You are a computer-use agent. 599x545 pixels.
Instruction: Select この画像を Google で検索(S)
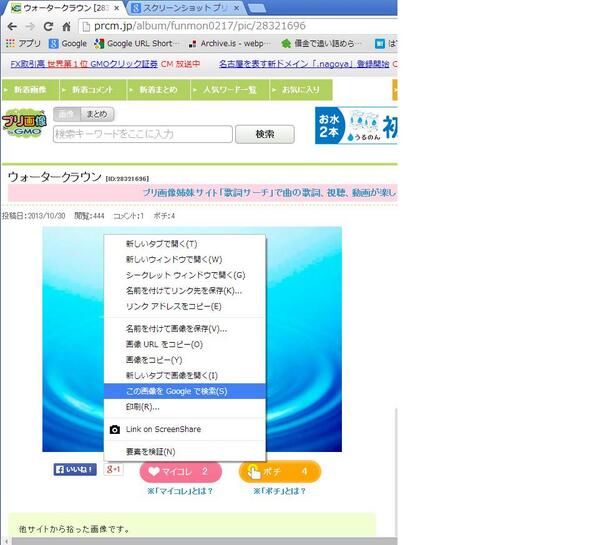[x=185, y=391]
